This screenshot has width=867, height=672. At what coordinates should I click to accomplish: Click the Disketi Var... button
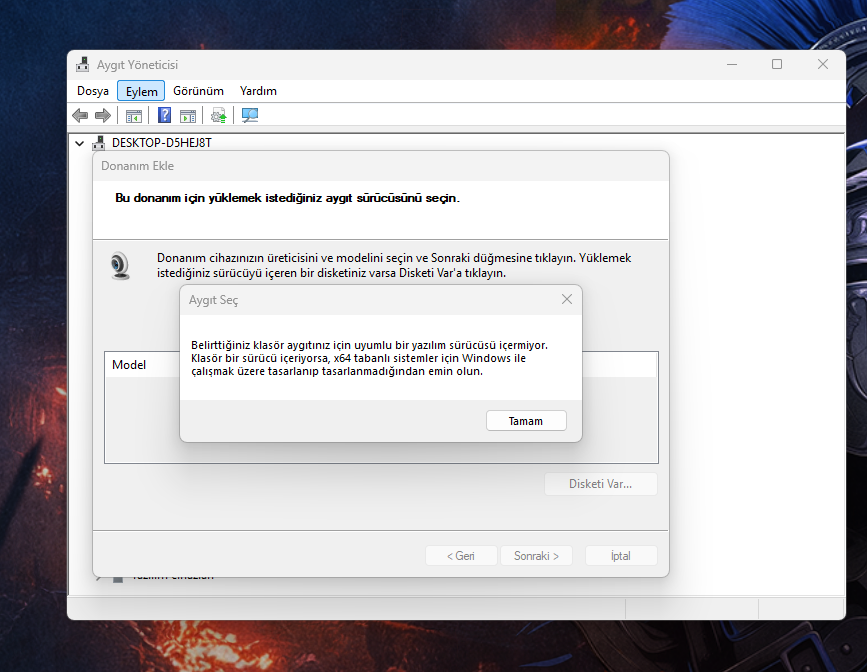click(600, 484)
